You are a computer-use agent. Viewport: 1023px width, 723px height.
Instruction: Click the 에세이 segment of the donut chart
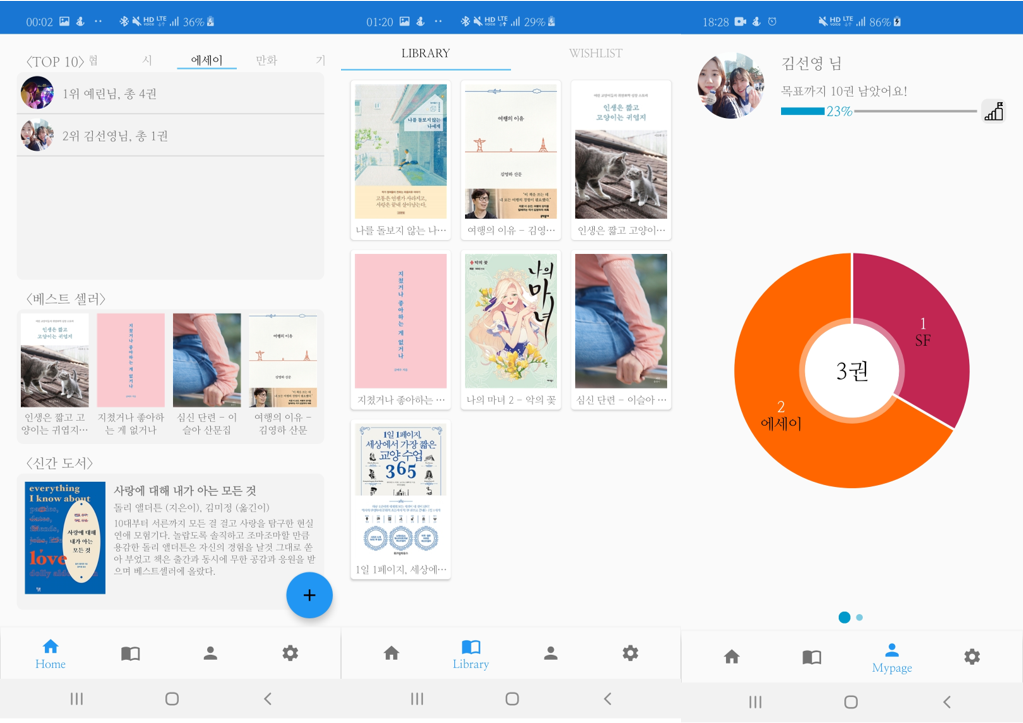tap(780, 420)
